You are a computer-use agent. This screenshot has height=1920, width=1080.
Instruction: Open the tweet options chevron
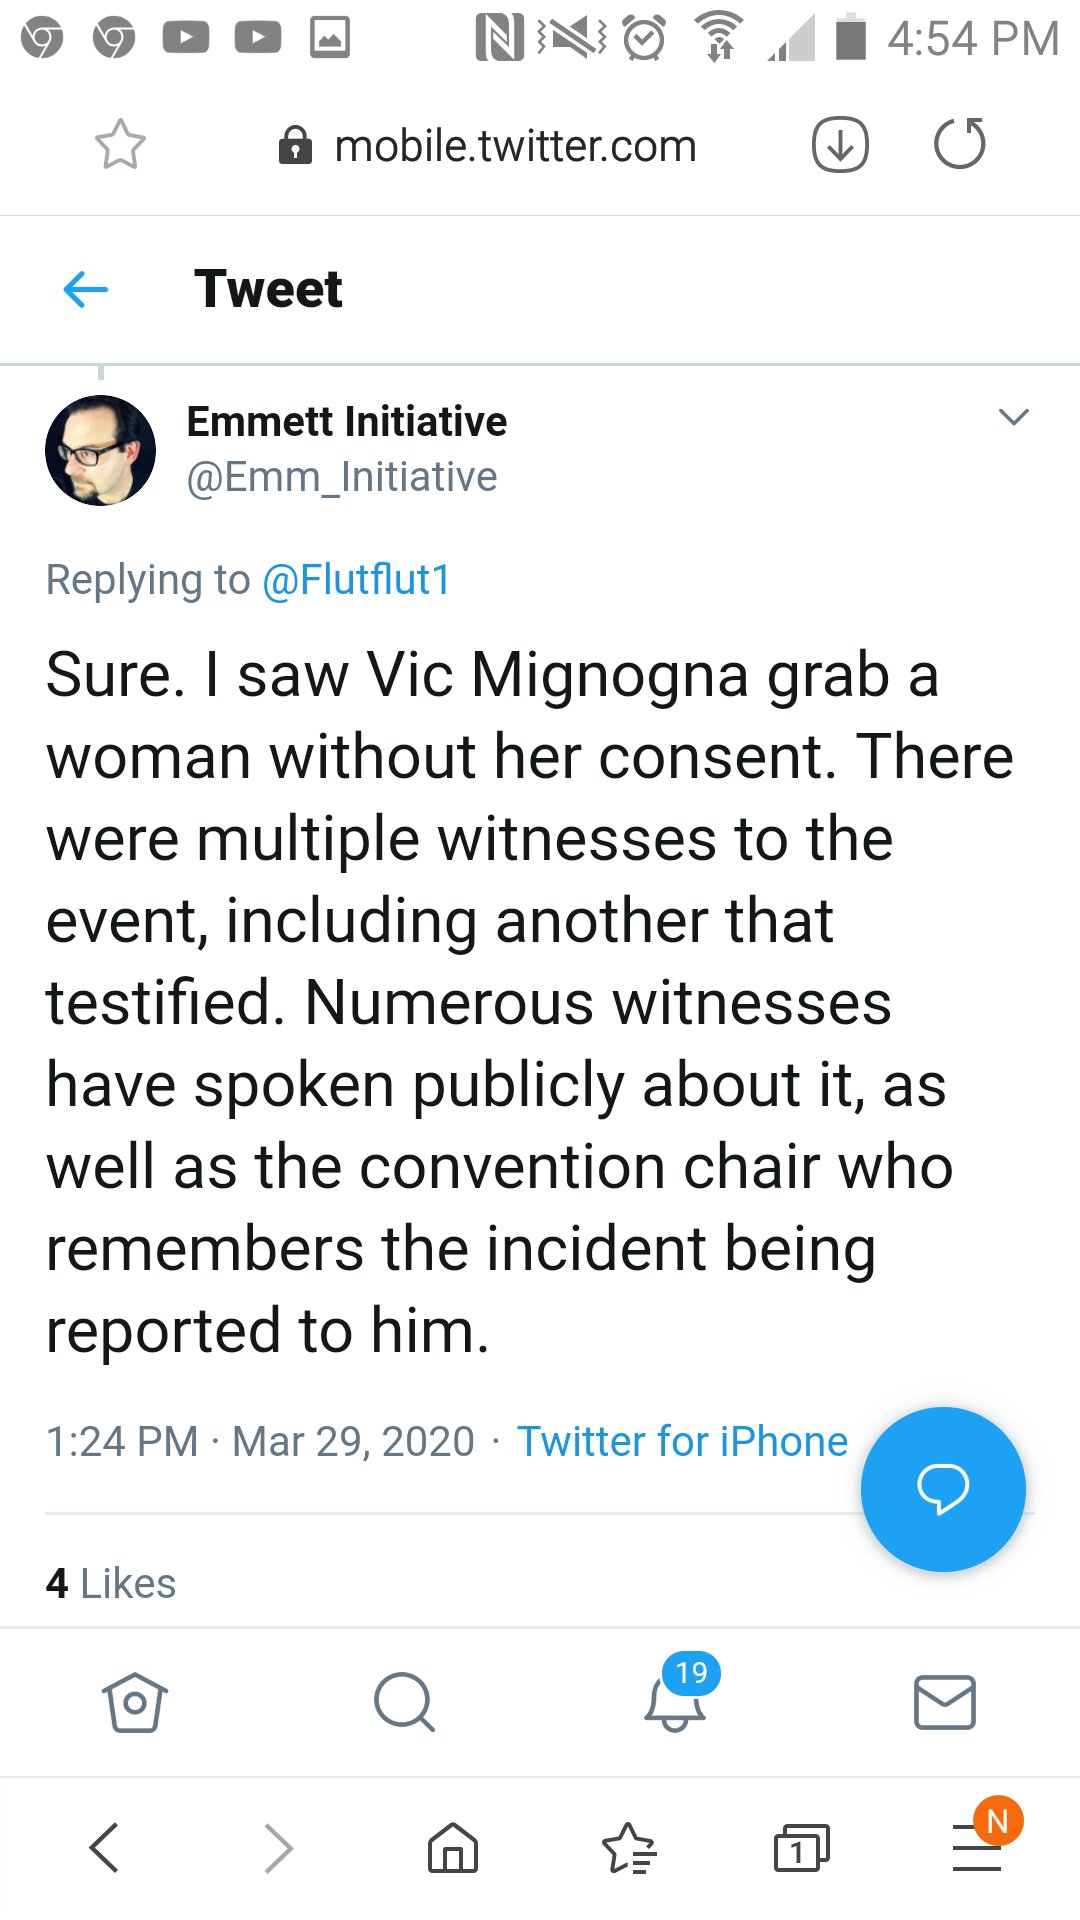[x=1014, y=418]
